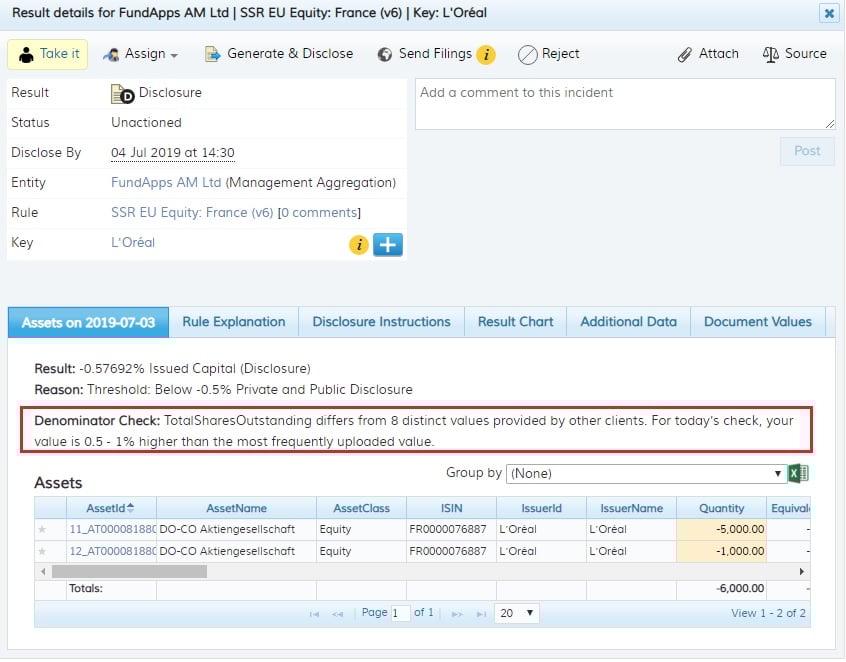Sort by the AssetName column
This screenshot has width=846, height=662.
[236, 508]
